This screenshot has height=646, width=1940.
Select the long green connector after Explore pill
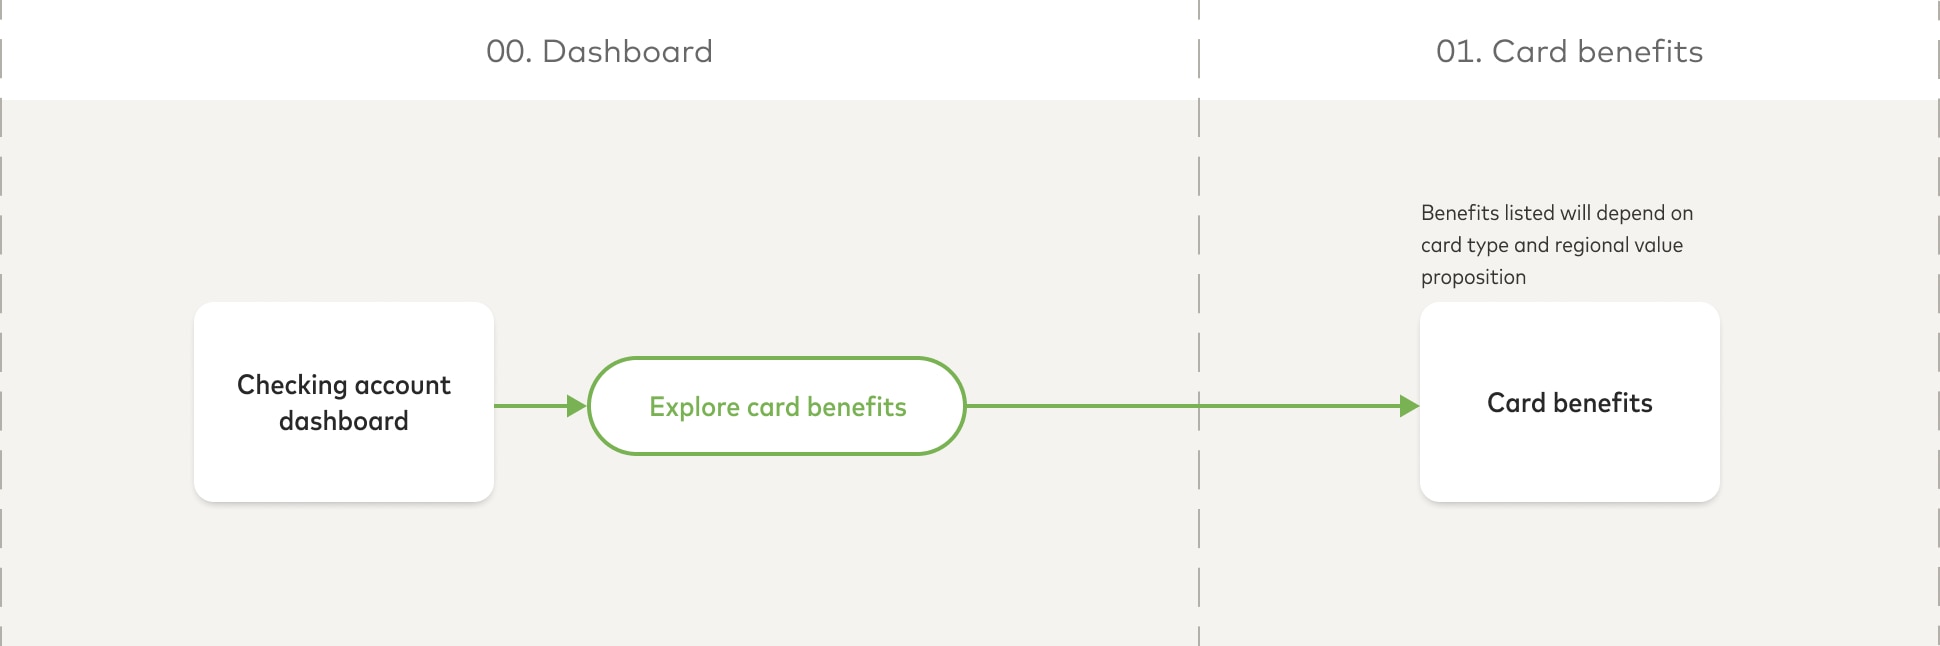pos(1183,406)
